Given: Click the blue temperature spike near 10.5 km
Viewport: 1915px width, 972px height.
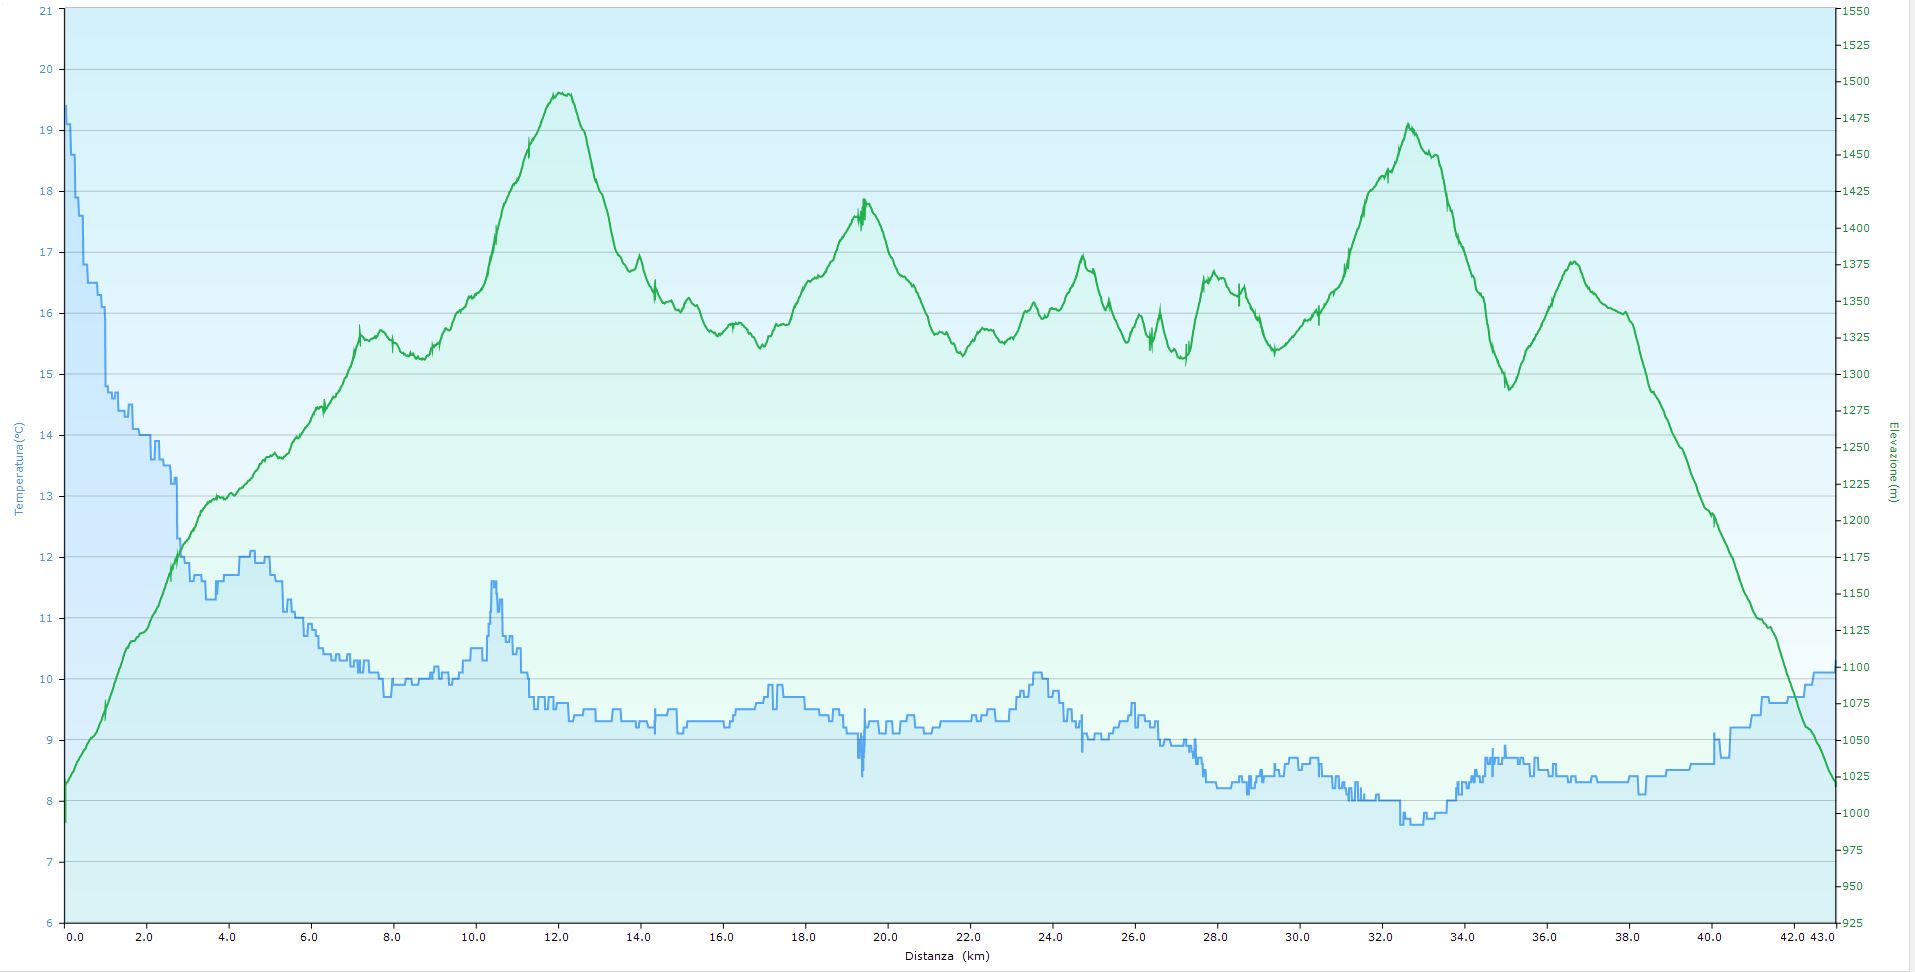Looking at the screenshot, I should 493,582.
